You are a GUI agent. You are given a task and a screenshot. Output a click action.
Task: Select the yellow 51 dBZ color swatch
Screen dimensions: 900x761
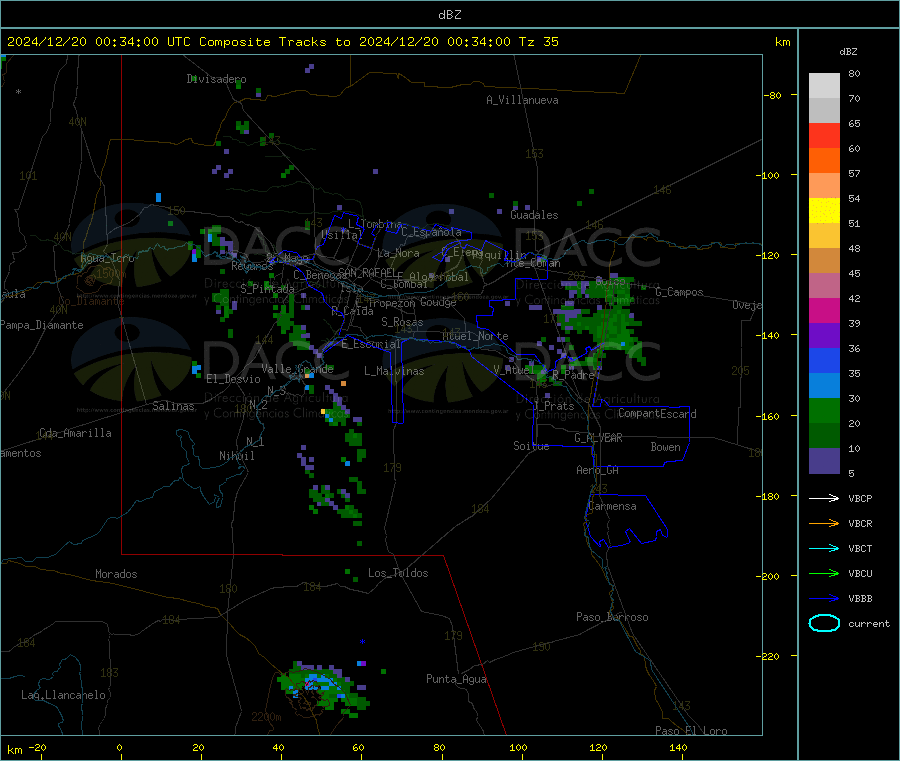(x=824, y=211)
